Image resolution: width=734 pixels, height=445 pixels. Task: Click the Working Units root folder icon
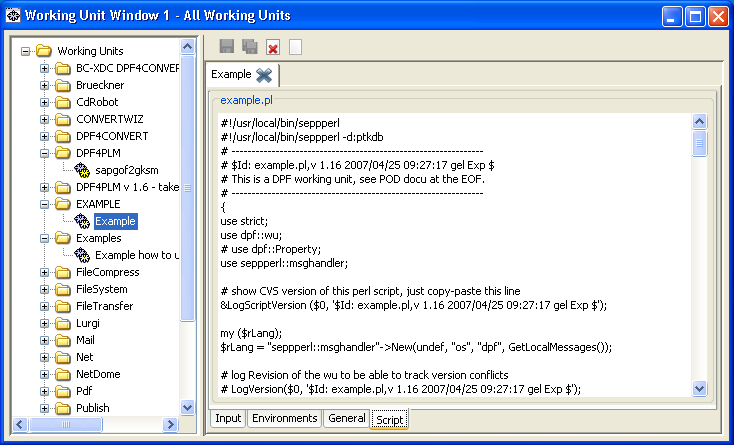point(44,51)
